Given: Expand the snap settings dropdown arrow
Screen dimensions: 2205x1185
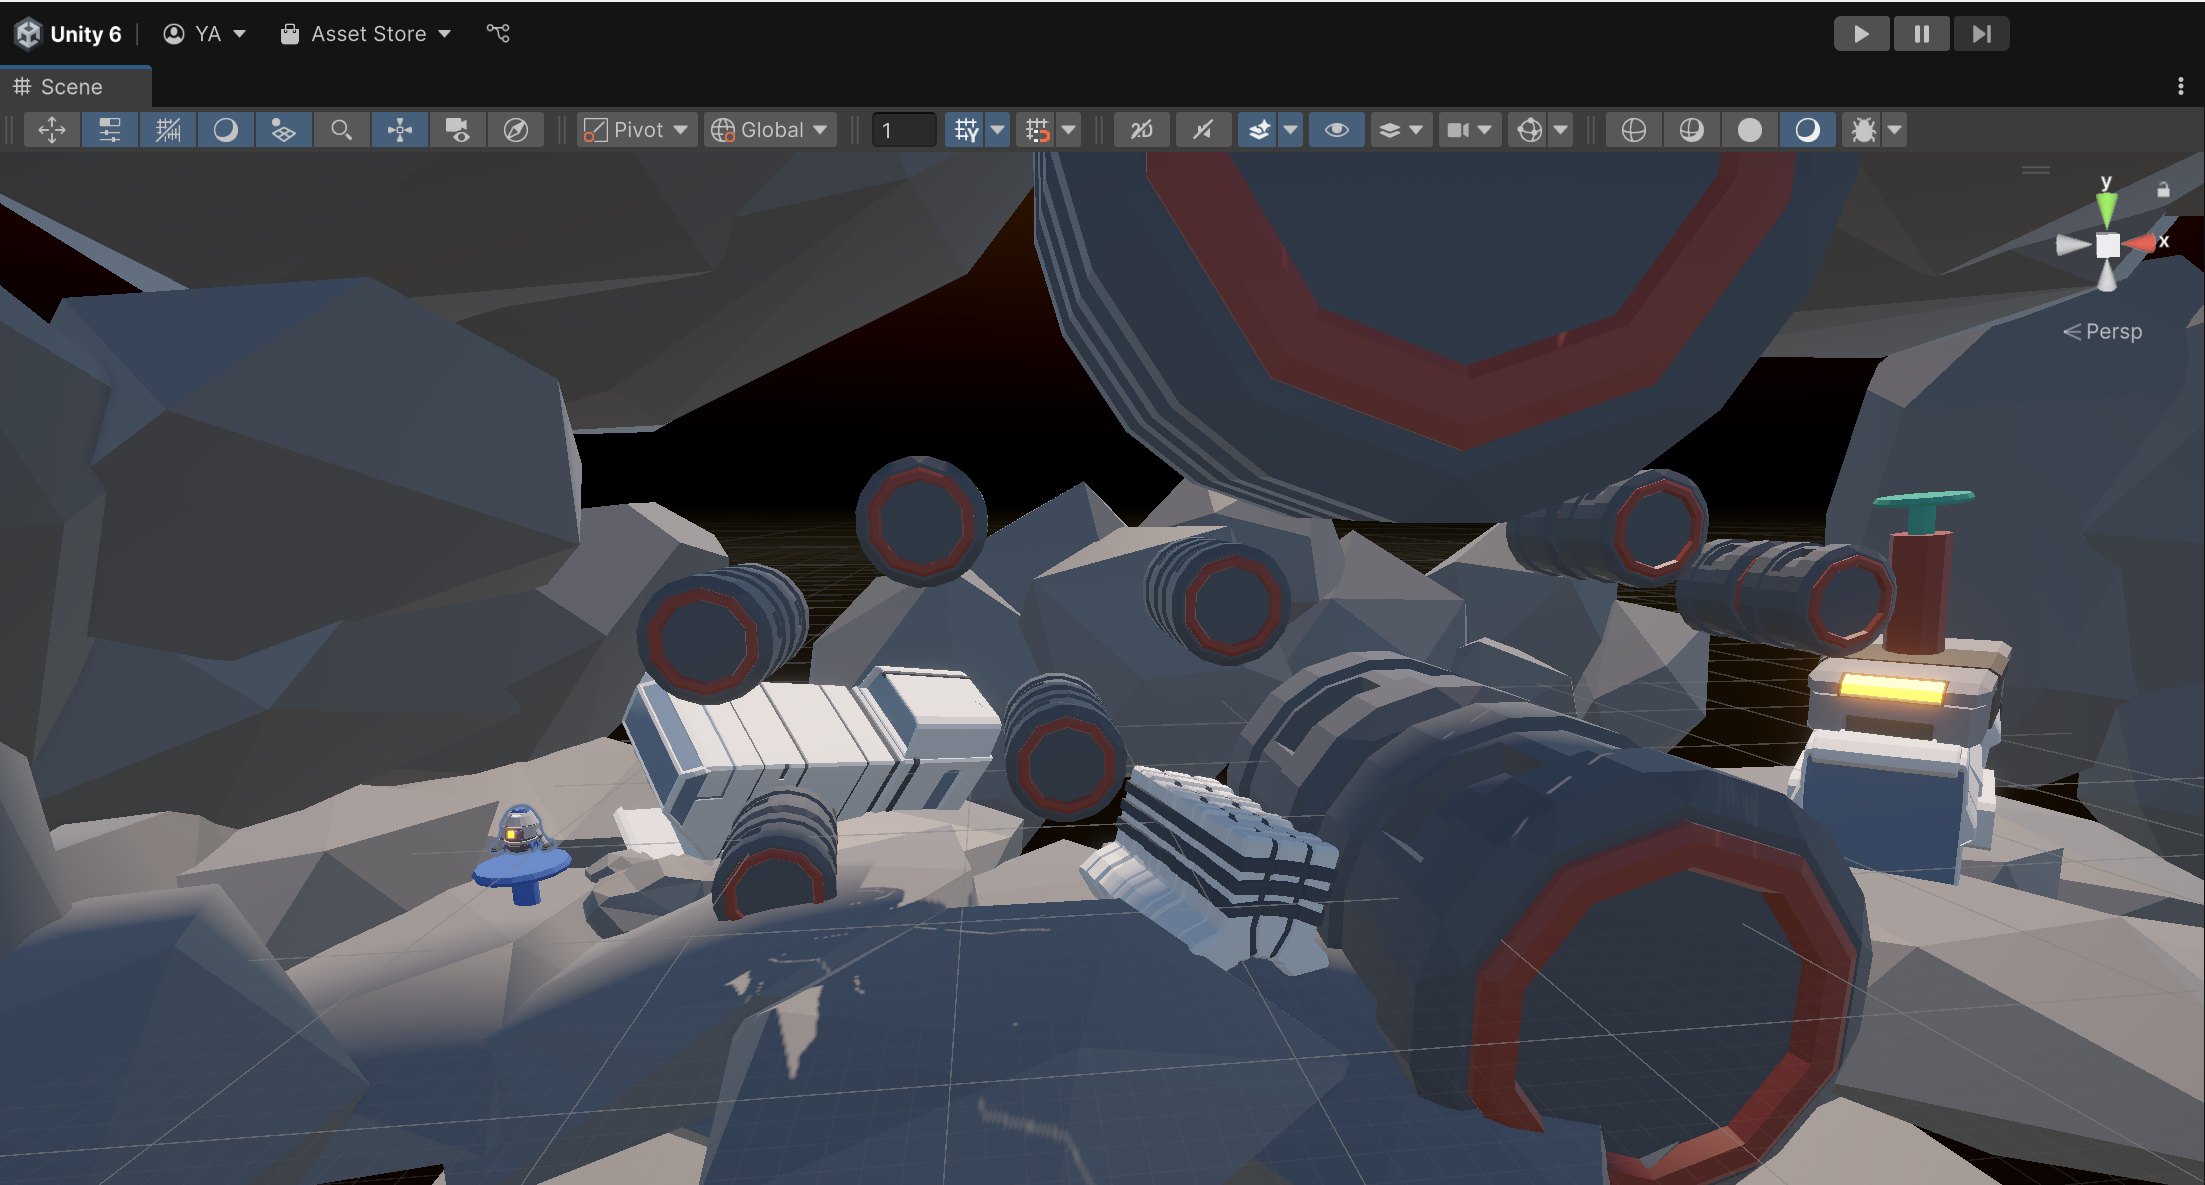Looking at the screenshot, I should click(x=1069, y=130).
